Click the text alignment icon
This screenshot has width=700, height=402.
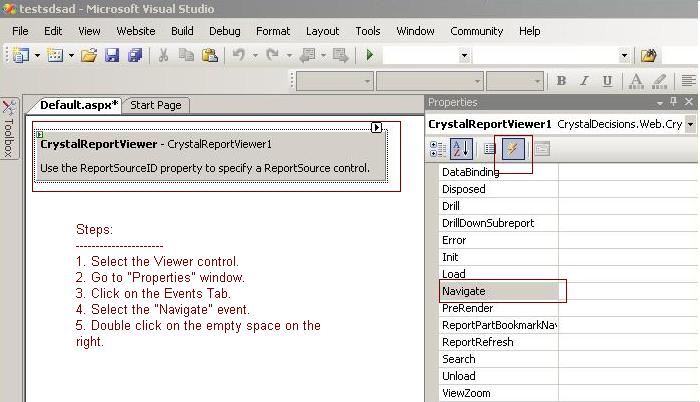(689, 81)
